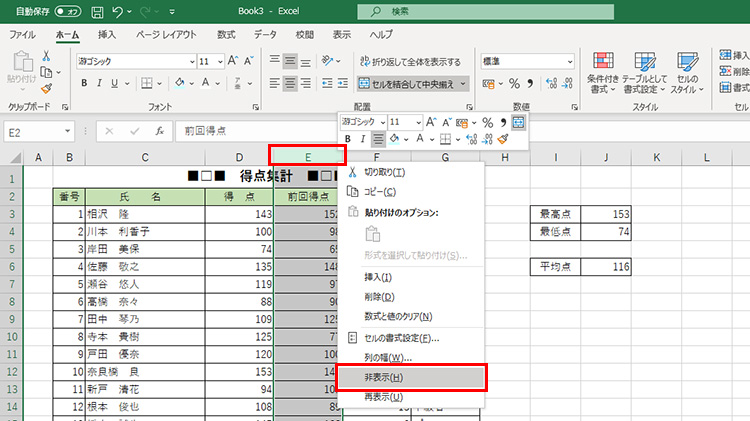
Task: Click 列の幅(W)... in context menu
Action: coord(392,357)
